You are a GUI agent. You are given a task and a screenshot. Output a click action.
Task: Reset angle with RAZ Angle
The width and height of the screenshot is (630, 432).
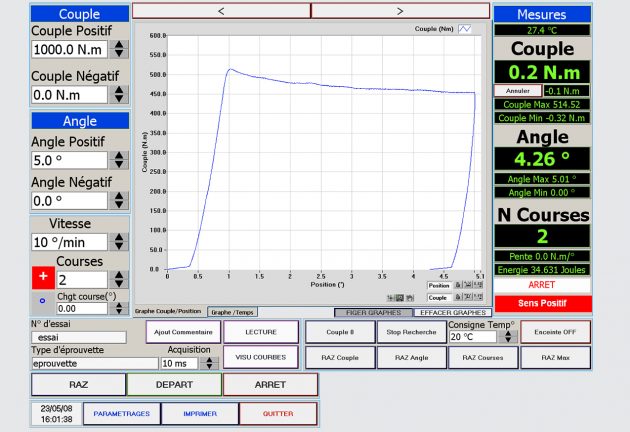[411, 357]
